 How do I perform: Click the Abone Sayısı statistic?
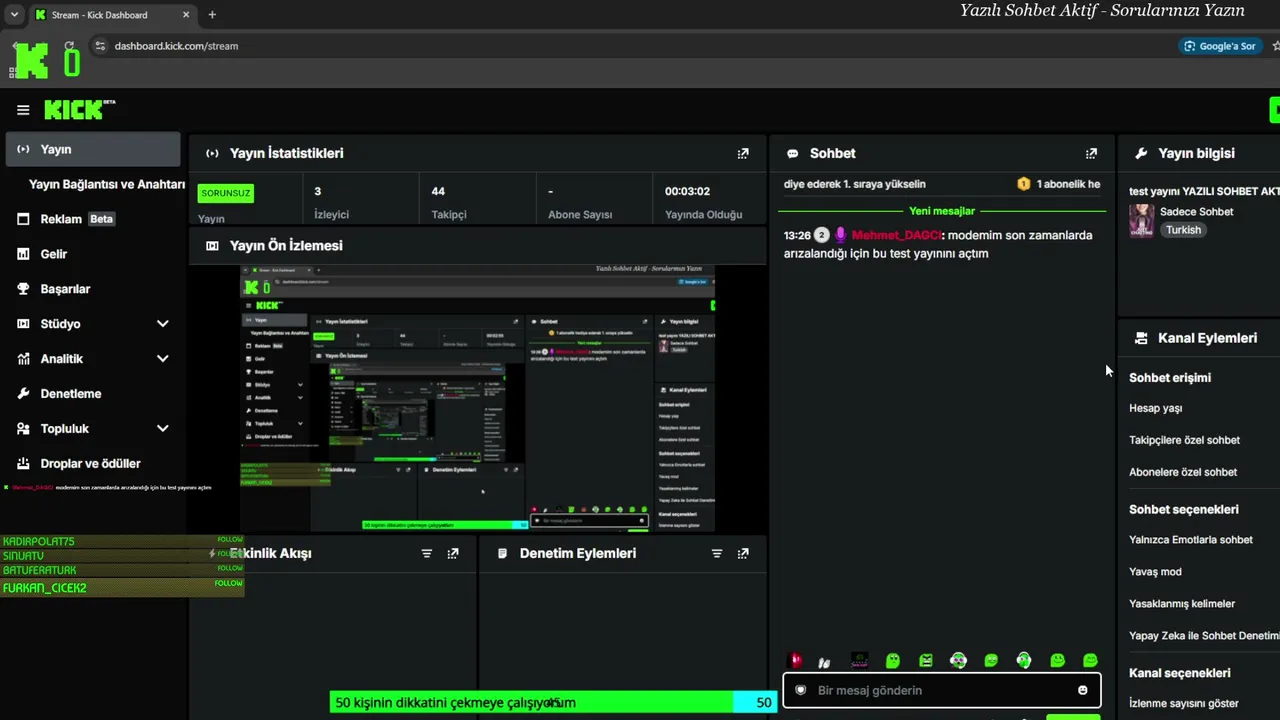[580, 202]
